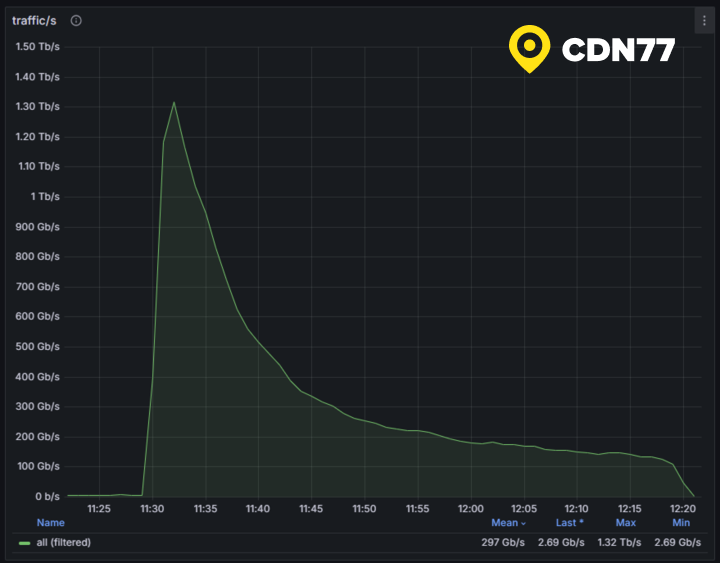Click the 11:55 time axis label
720x563 pixels.
click(417, 509)
